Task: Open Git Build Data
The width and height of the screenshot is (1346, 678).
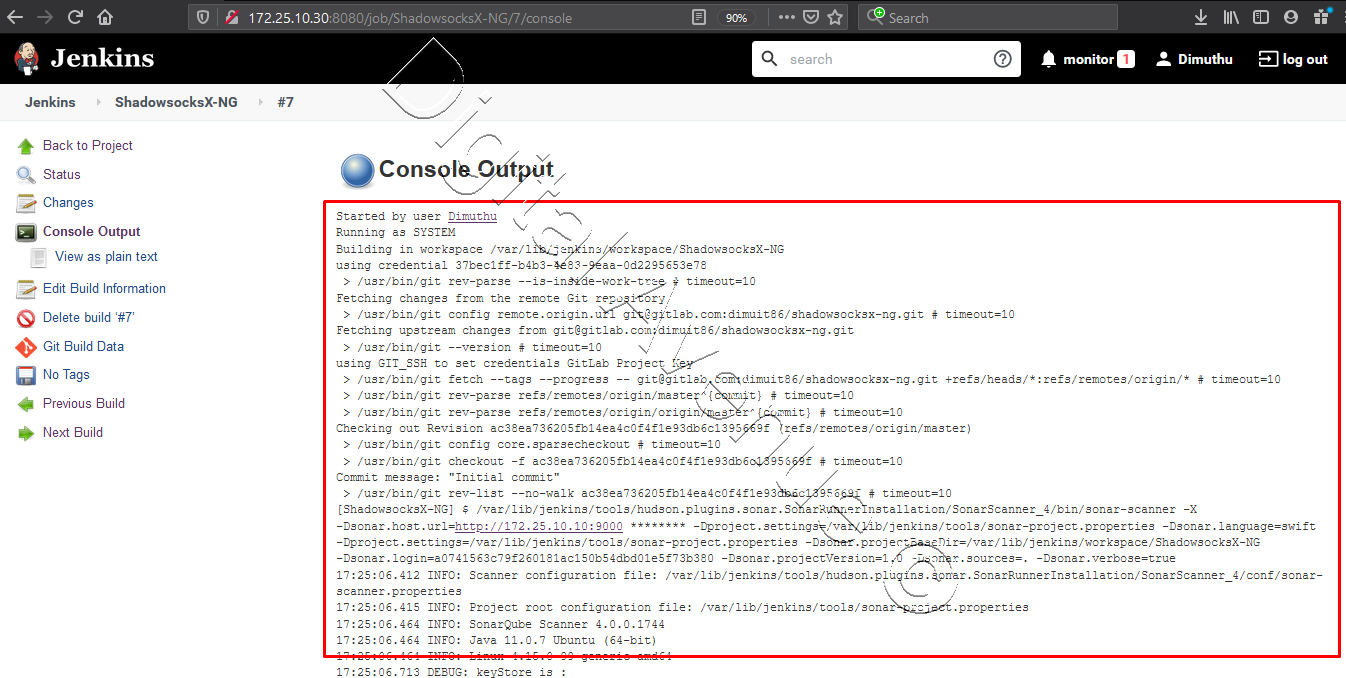Action: (24, 346)
